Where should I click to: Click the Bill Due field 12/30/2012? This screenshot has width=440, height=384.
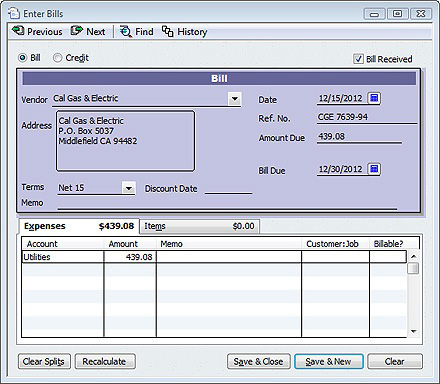tap(341, 169)
